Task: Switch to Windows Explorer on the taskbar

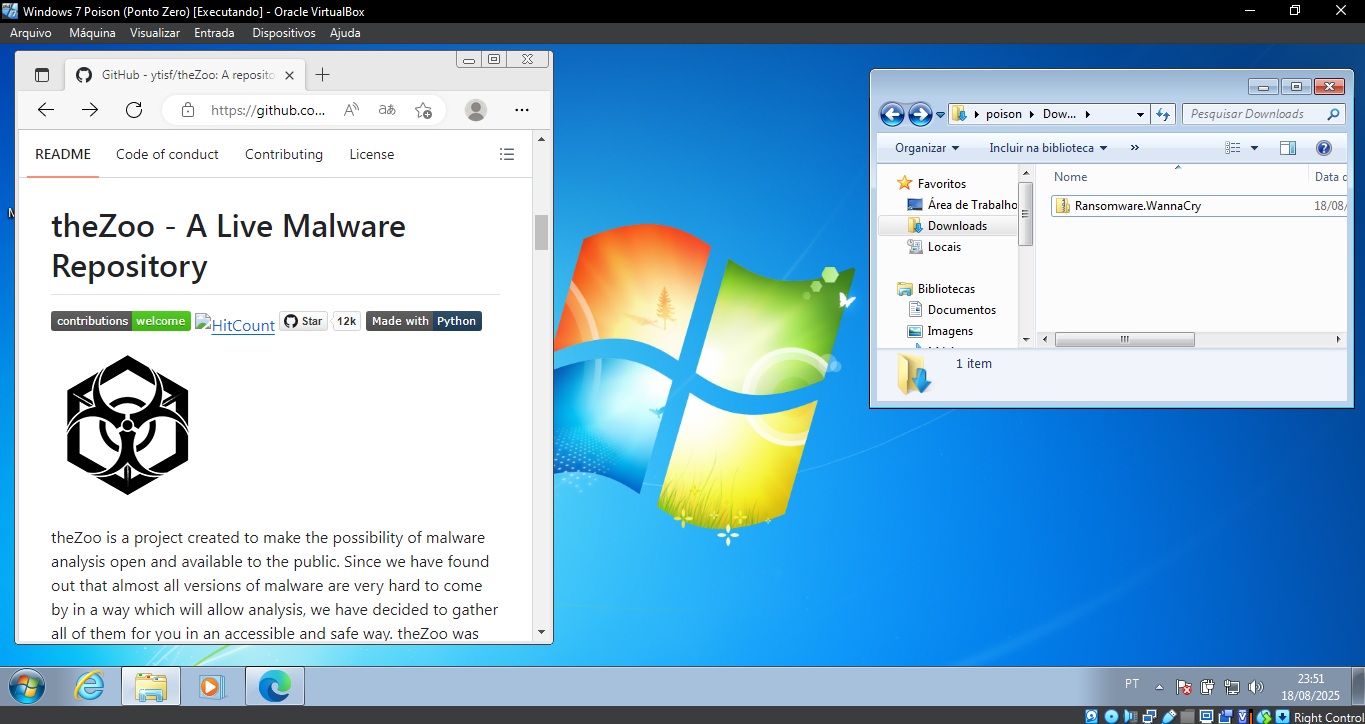Action: (151, 686)
